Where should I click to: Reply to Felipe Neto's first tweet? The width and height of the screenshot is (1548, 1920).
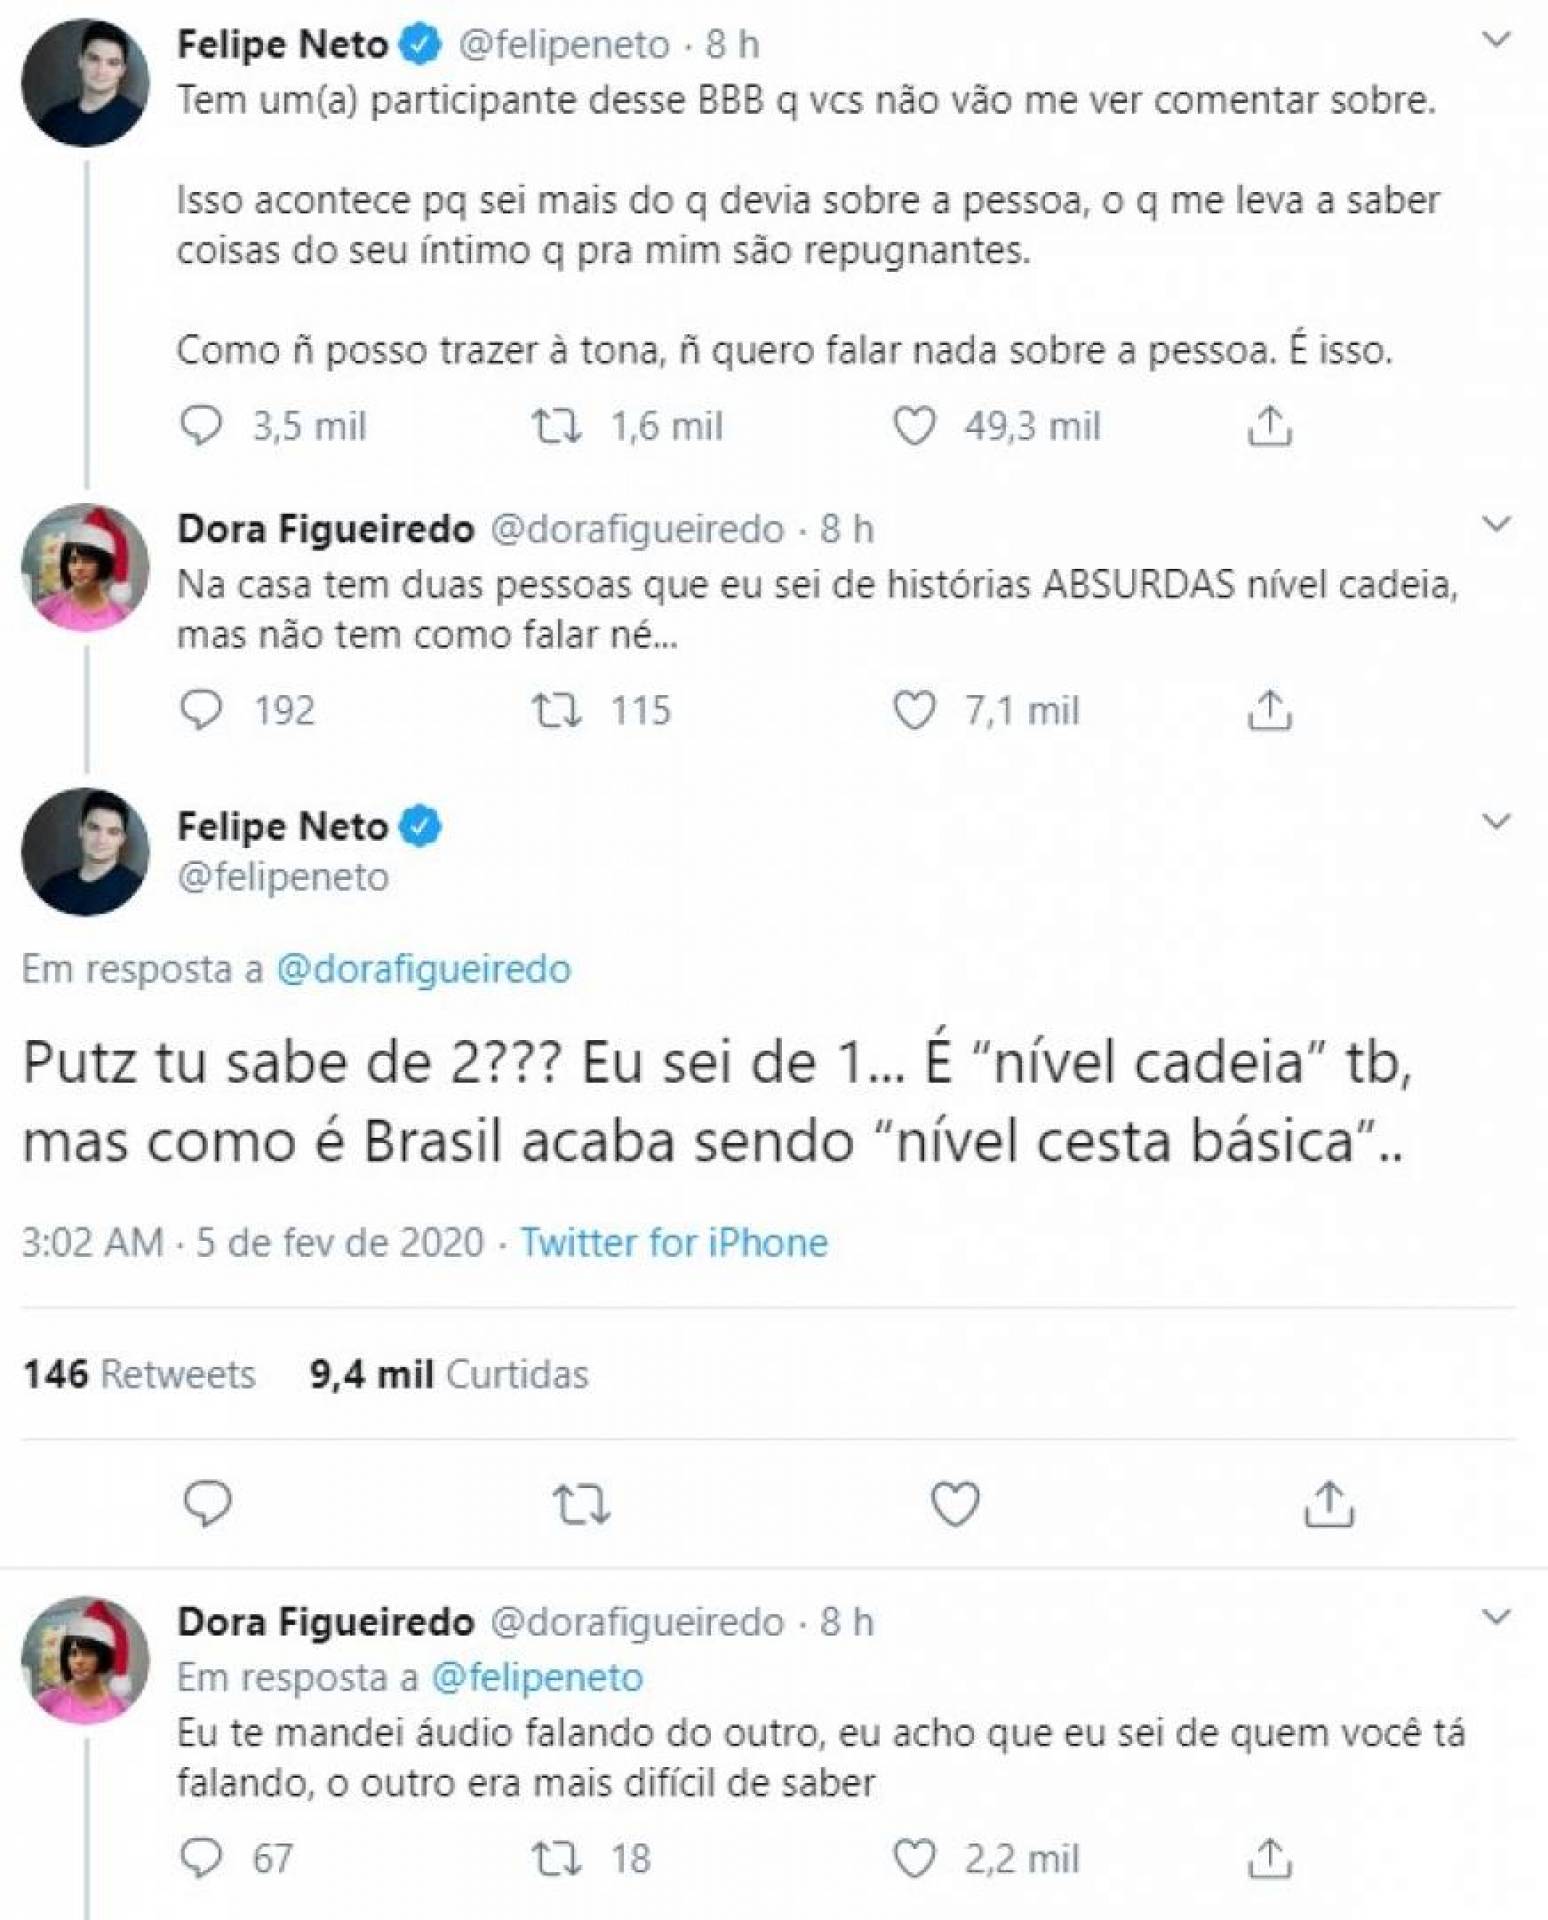(x=201, y=426)
